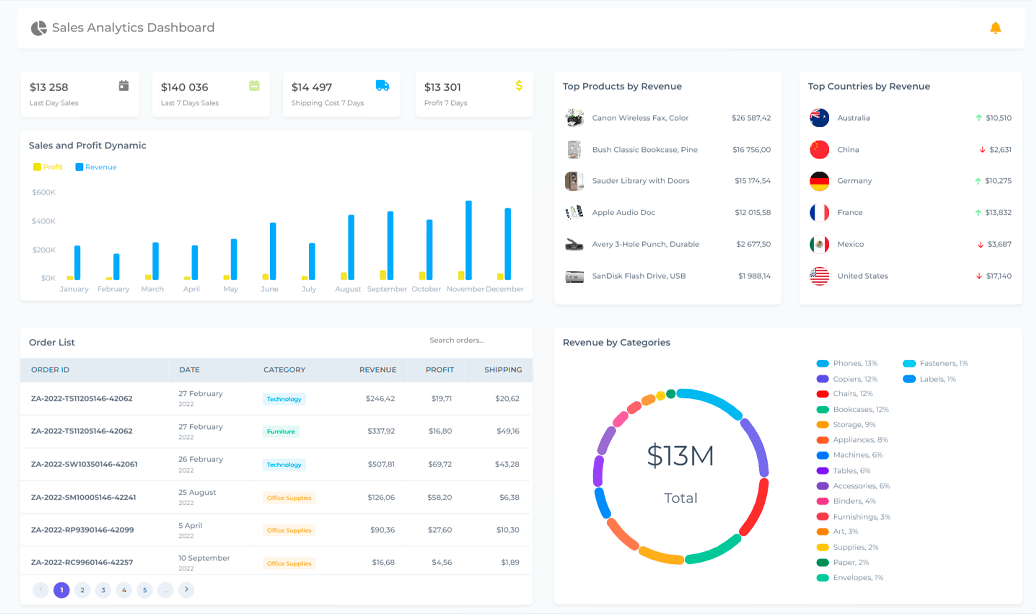This screenshot has width=1036, height=614.
Task: Click the France flag icon
Action: [x=819, y=212]
